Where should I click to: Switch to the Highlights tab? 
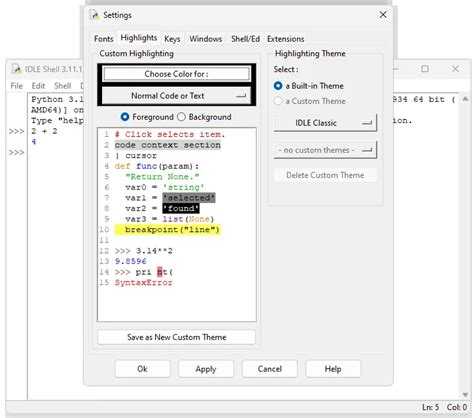[x=139, y=38]
